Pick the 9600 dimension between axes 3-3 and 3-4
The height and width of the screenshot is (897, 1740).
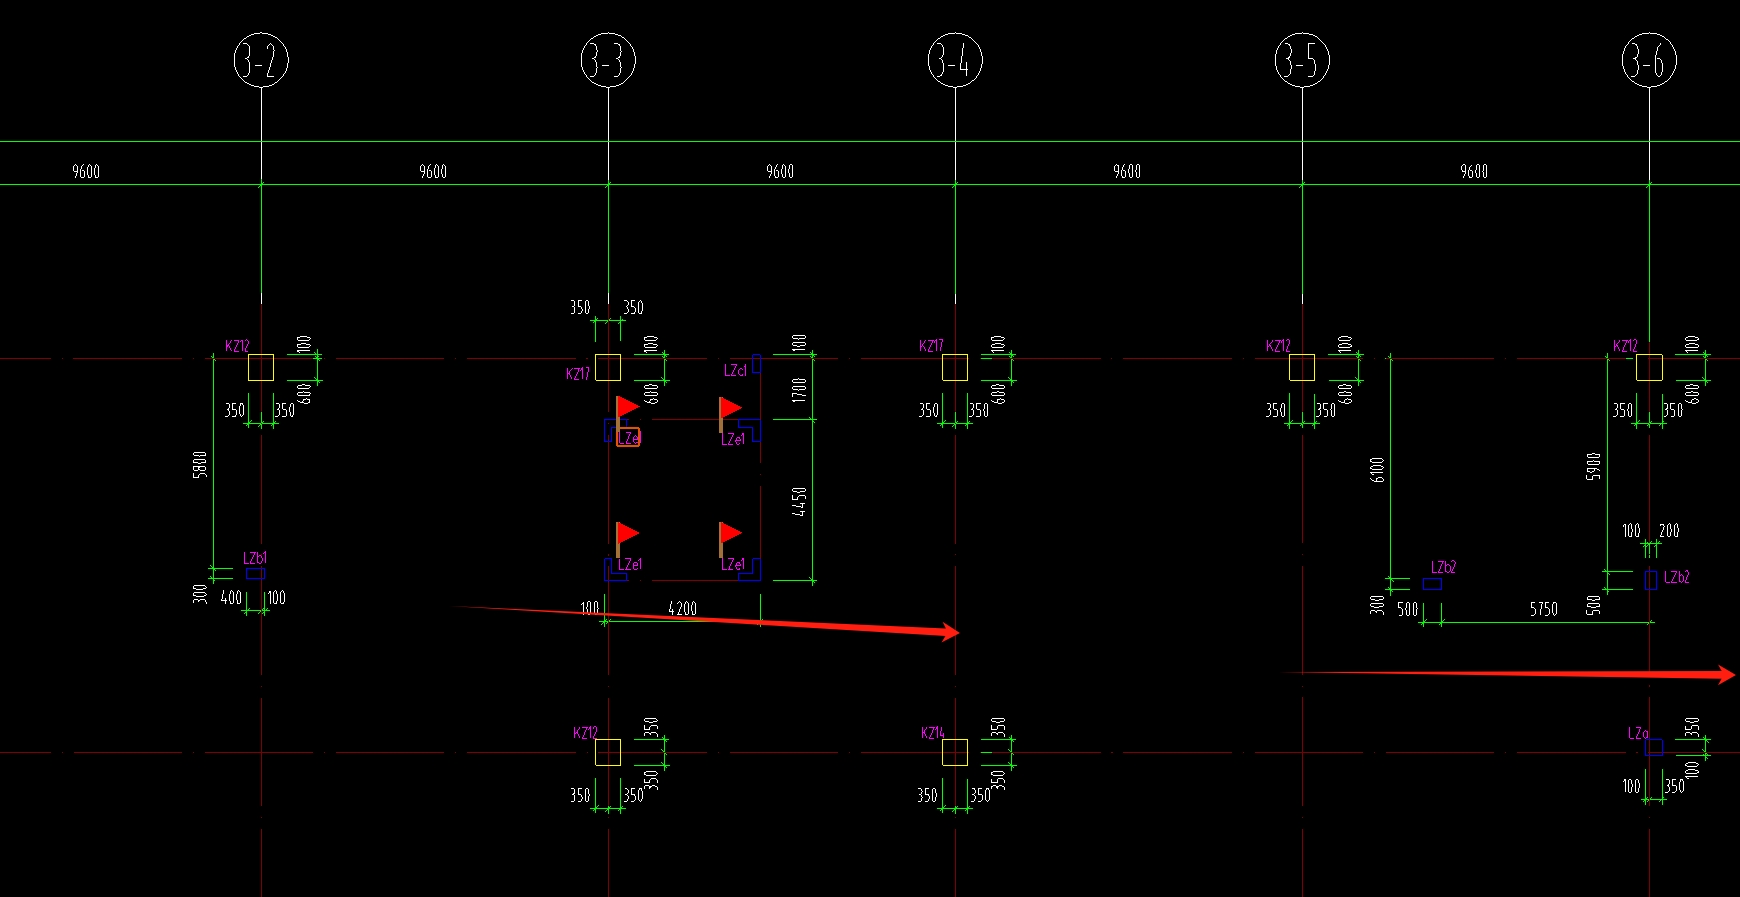[780, 172]
